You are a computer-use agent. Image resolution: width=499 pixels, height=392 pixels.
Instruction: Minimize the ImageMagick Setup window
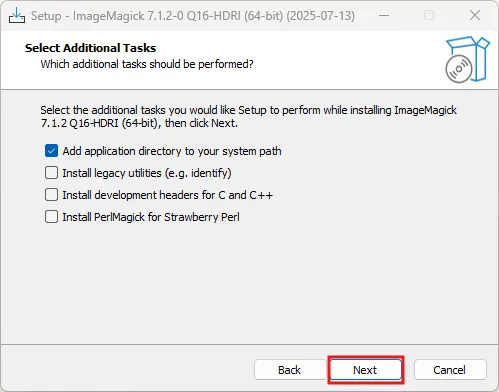[384, 15]
